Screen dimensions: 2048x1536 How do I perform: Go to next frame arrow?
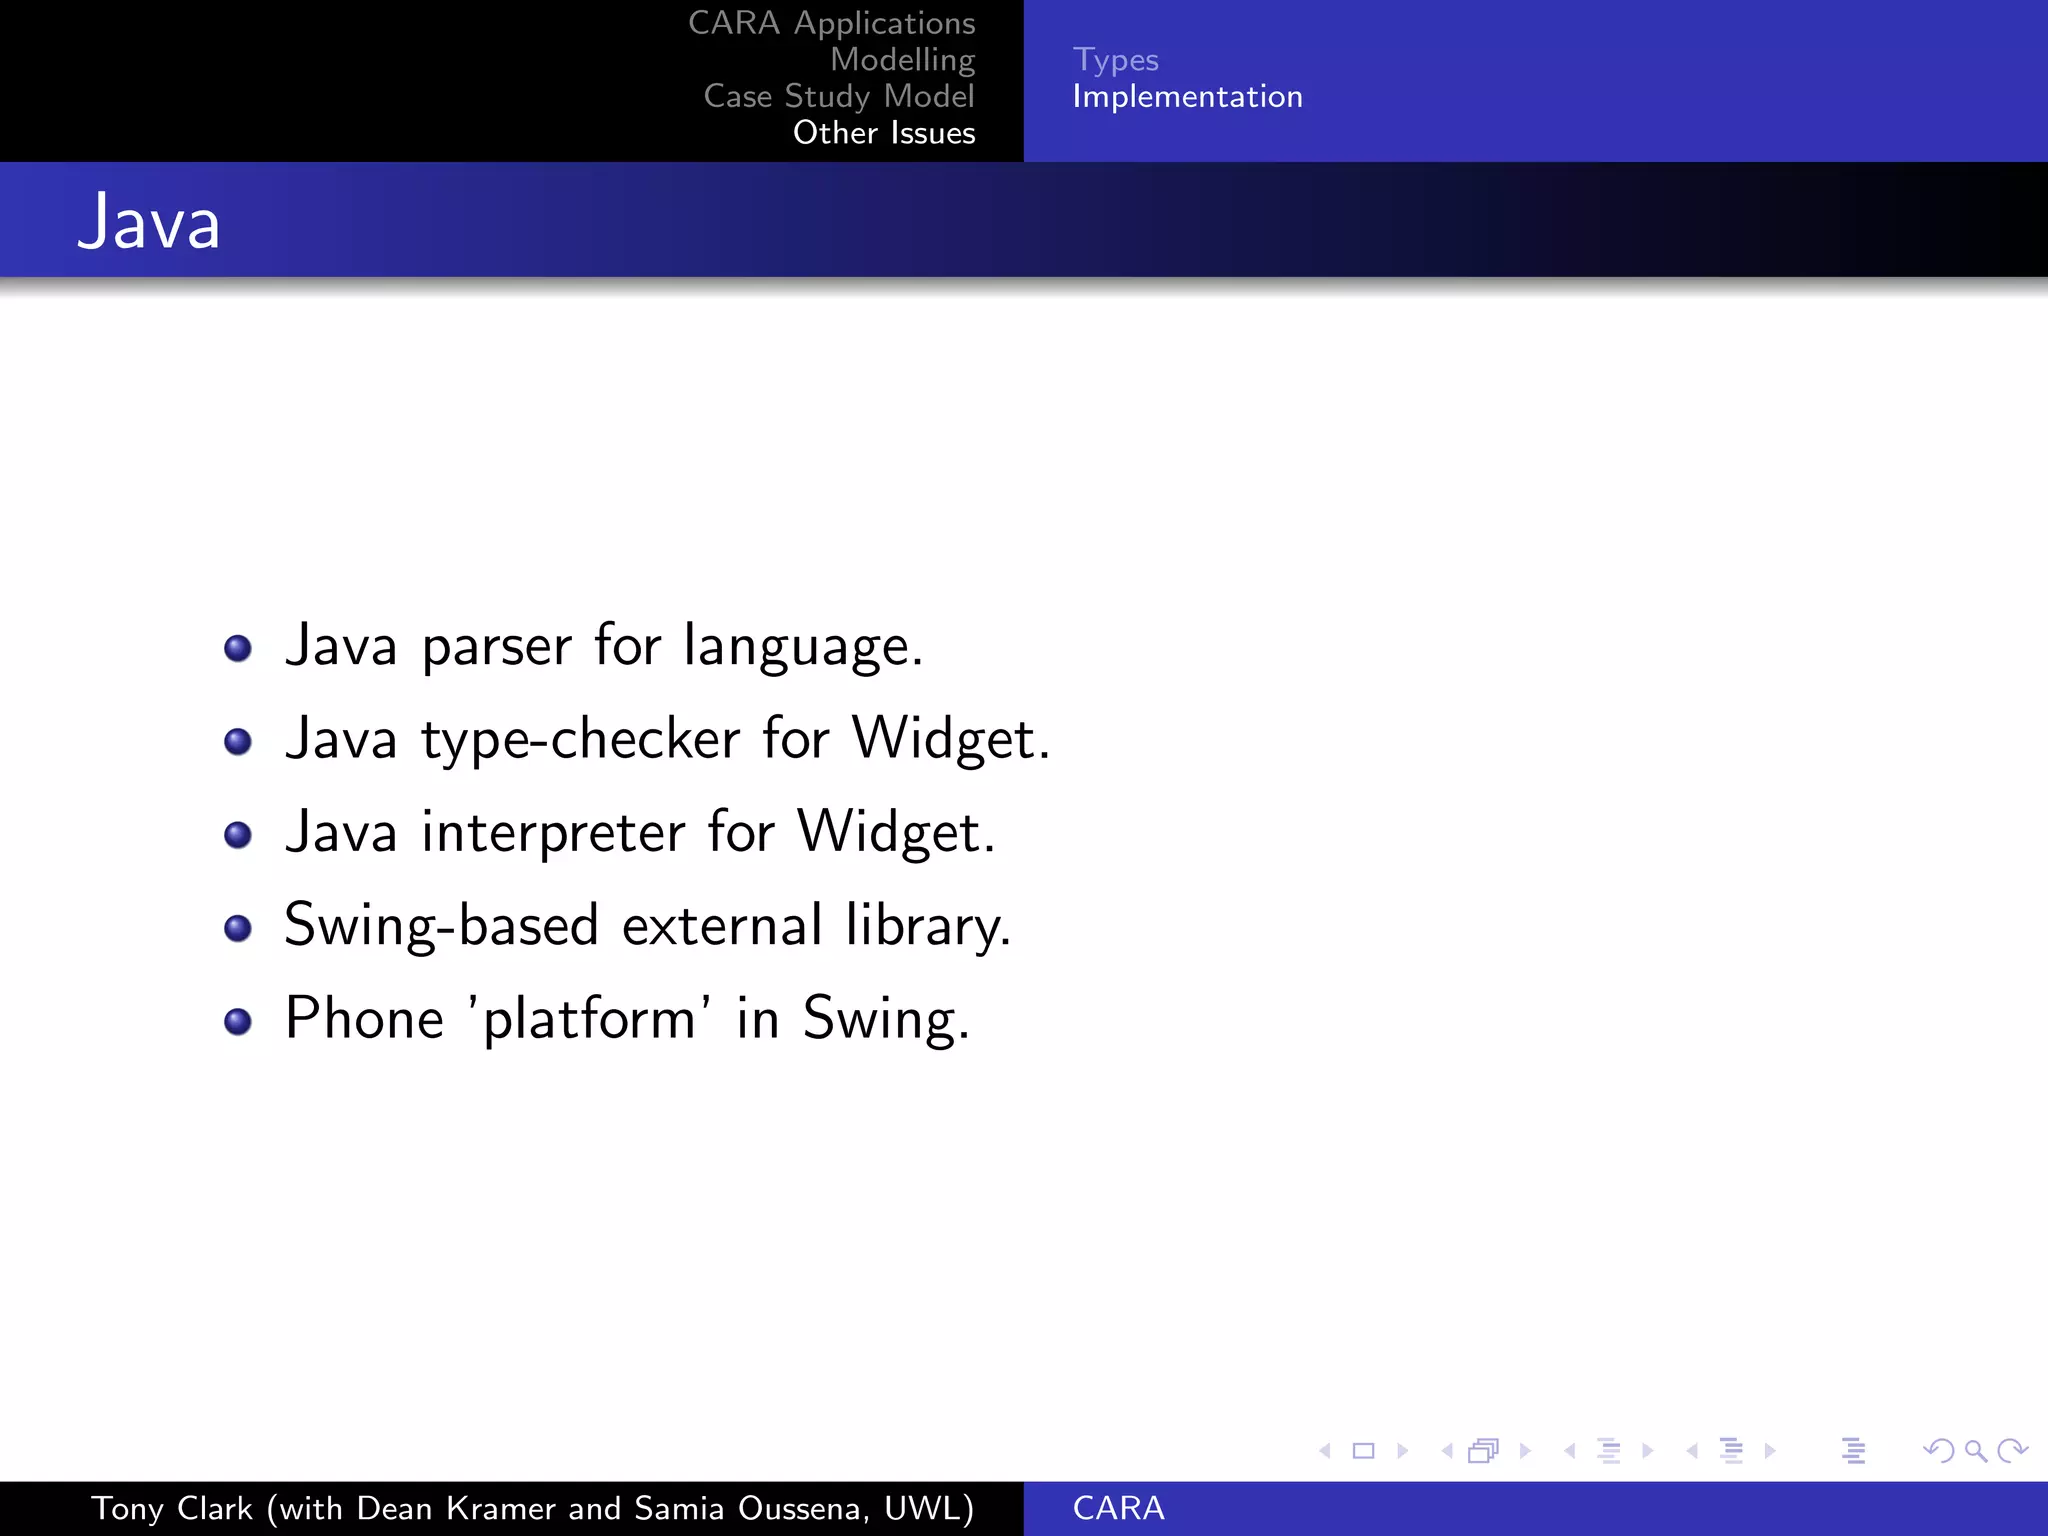click(x=1525, y=1450)
